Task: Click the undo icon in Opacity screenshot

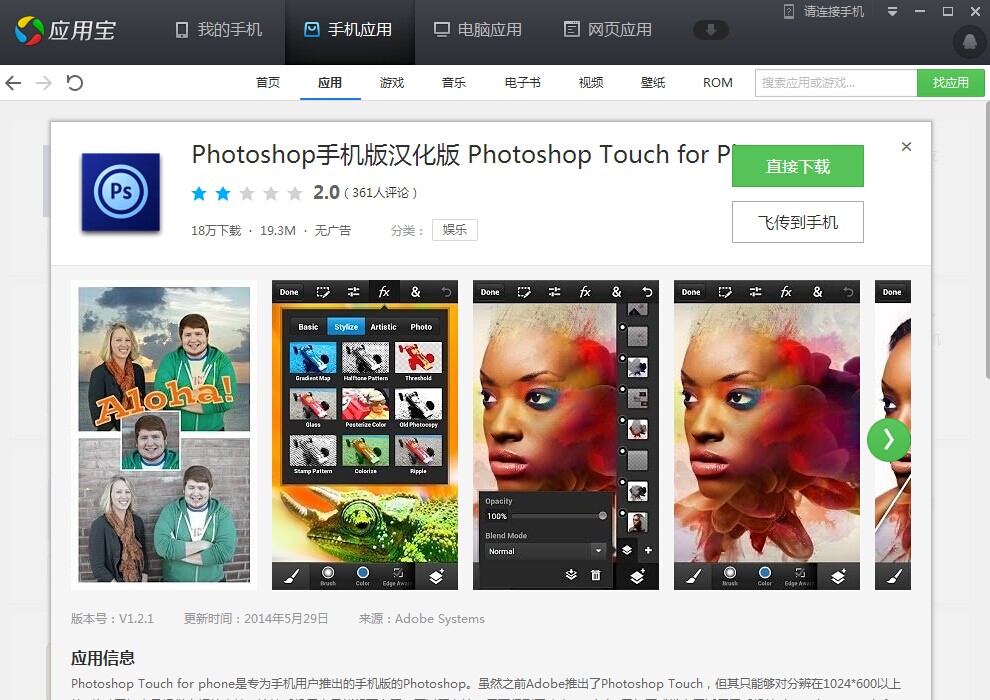Action: (647, 292)
